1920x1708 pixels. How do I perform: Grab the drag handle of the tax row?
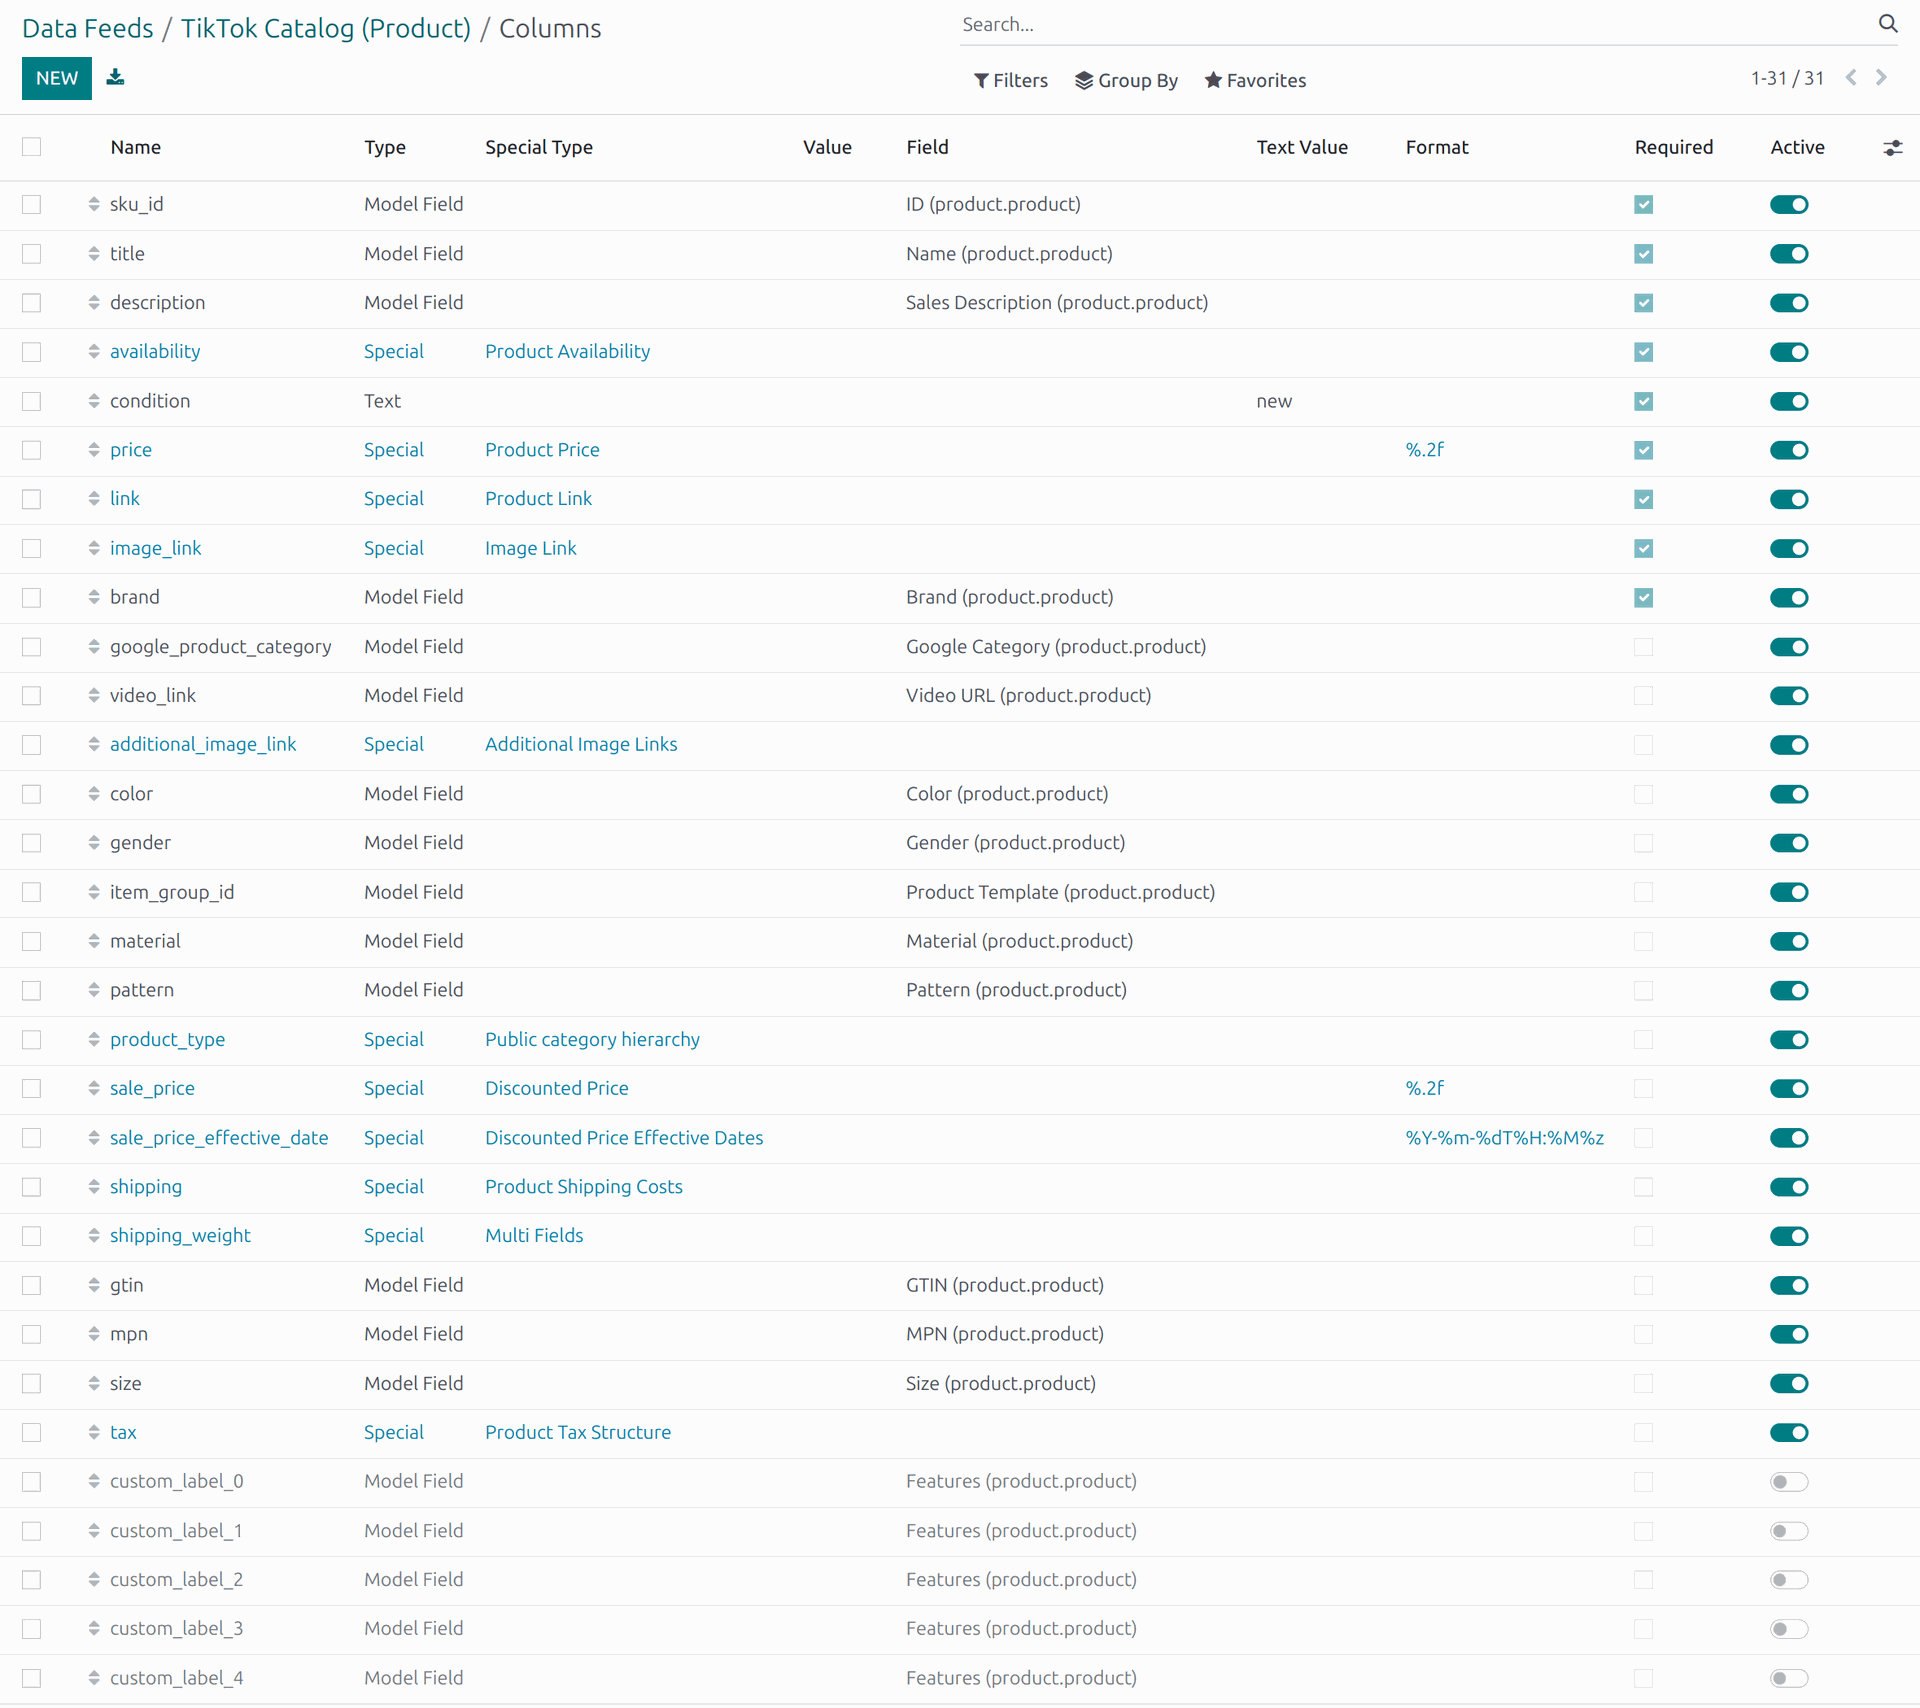[x=94, y=1433]
